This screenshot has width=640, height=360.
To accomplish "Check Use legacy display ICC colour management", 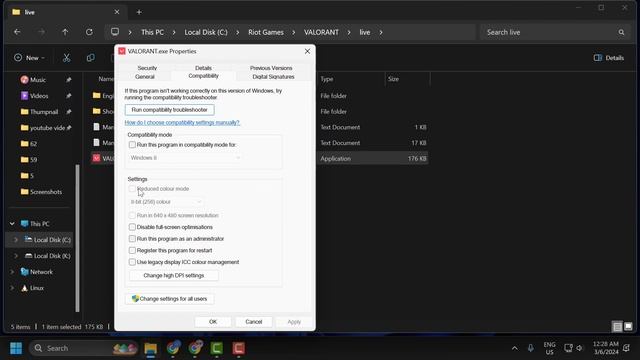I will [132, 262].
